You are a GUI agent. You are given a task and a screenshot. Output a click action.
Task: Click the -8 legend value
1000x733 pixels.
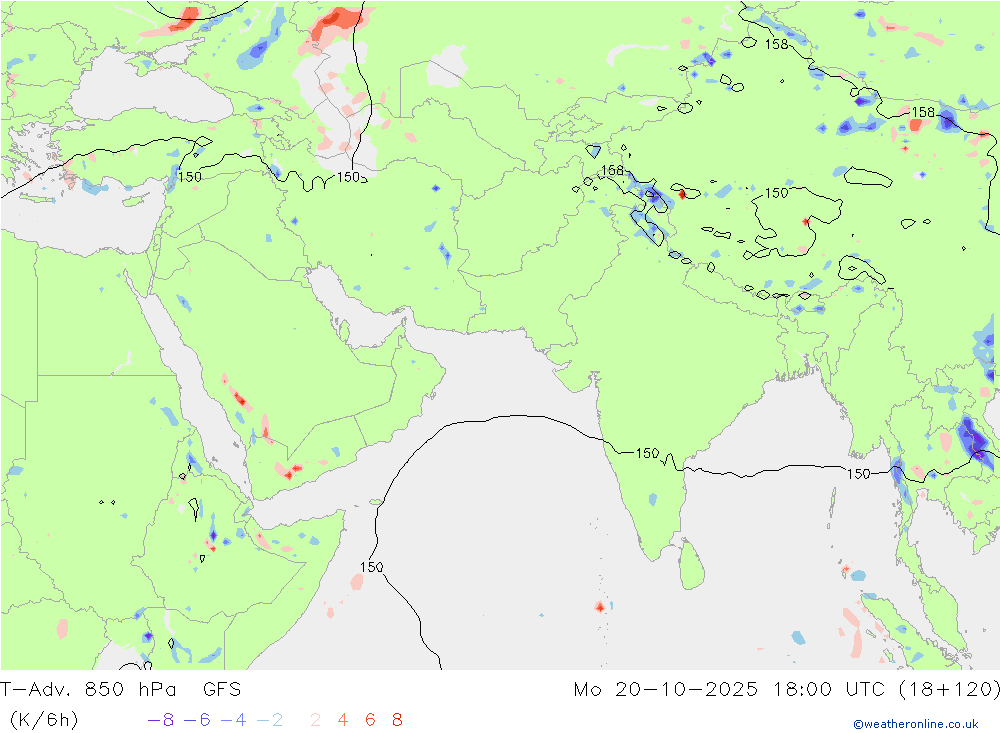tap(161, 720)
